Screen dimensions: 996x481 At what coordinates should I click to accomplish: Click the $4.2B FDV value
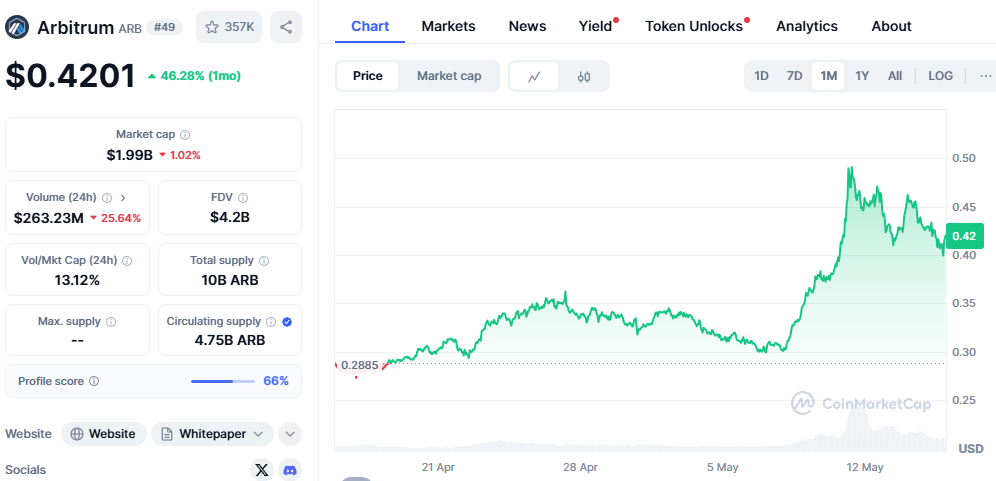[x=230, y=217]
